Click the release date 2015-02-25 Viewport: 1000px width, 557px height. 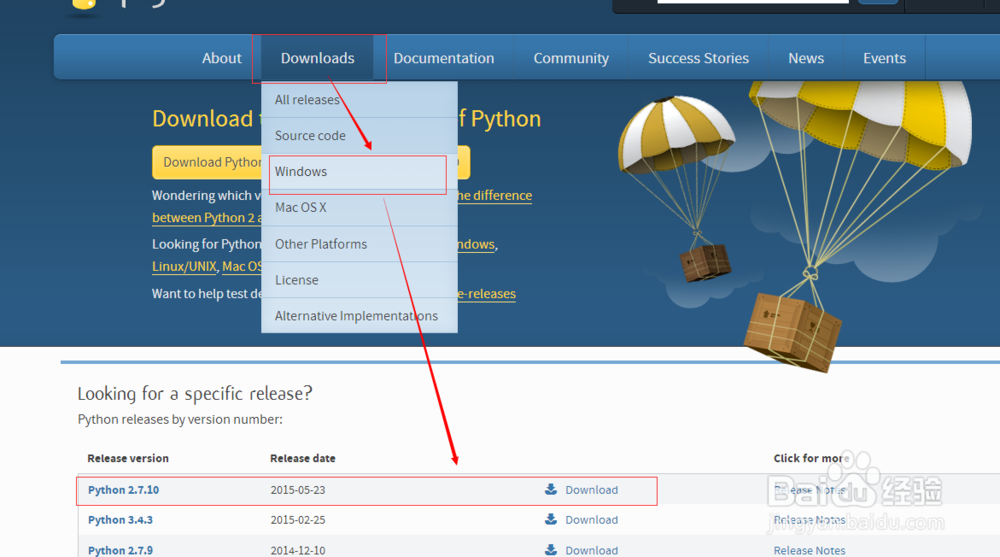click(298, 520)
